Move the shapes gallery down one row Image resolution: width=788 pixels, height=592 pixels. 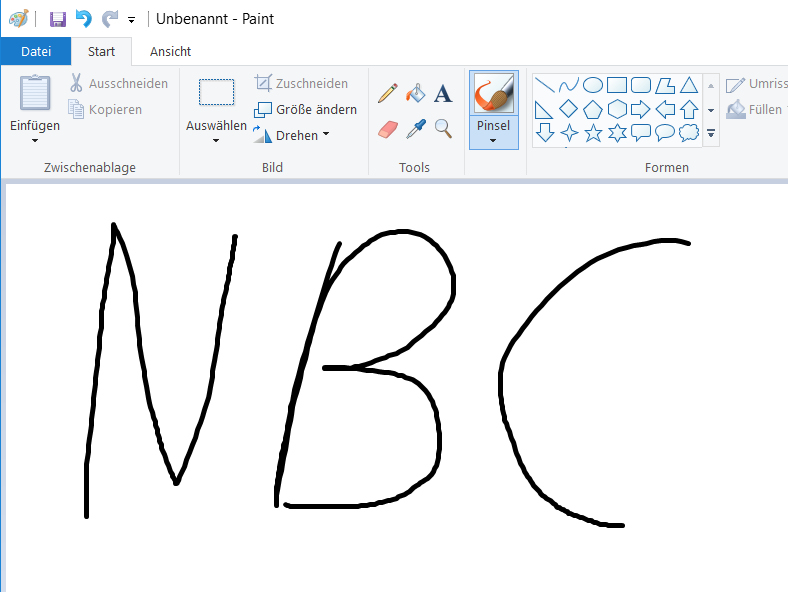point(711,110)
